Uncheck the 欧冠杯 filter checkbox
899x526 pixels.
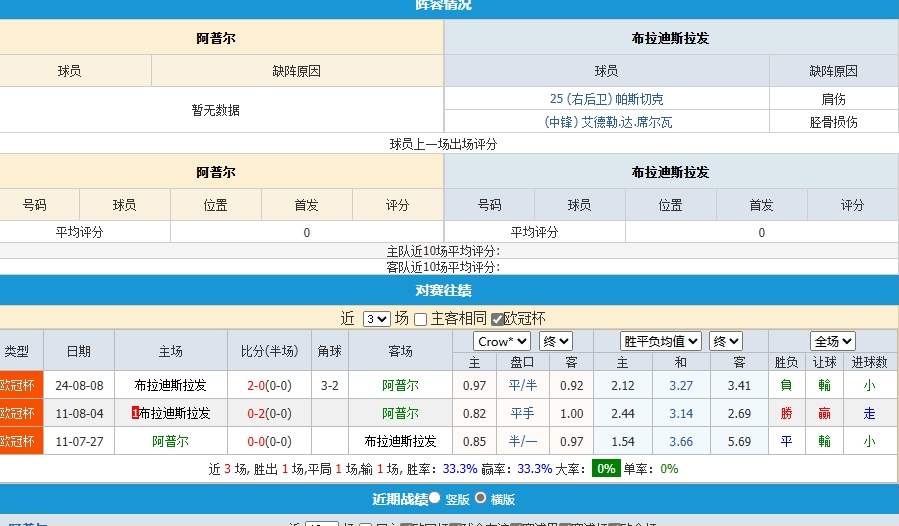(497, 319)
